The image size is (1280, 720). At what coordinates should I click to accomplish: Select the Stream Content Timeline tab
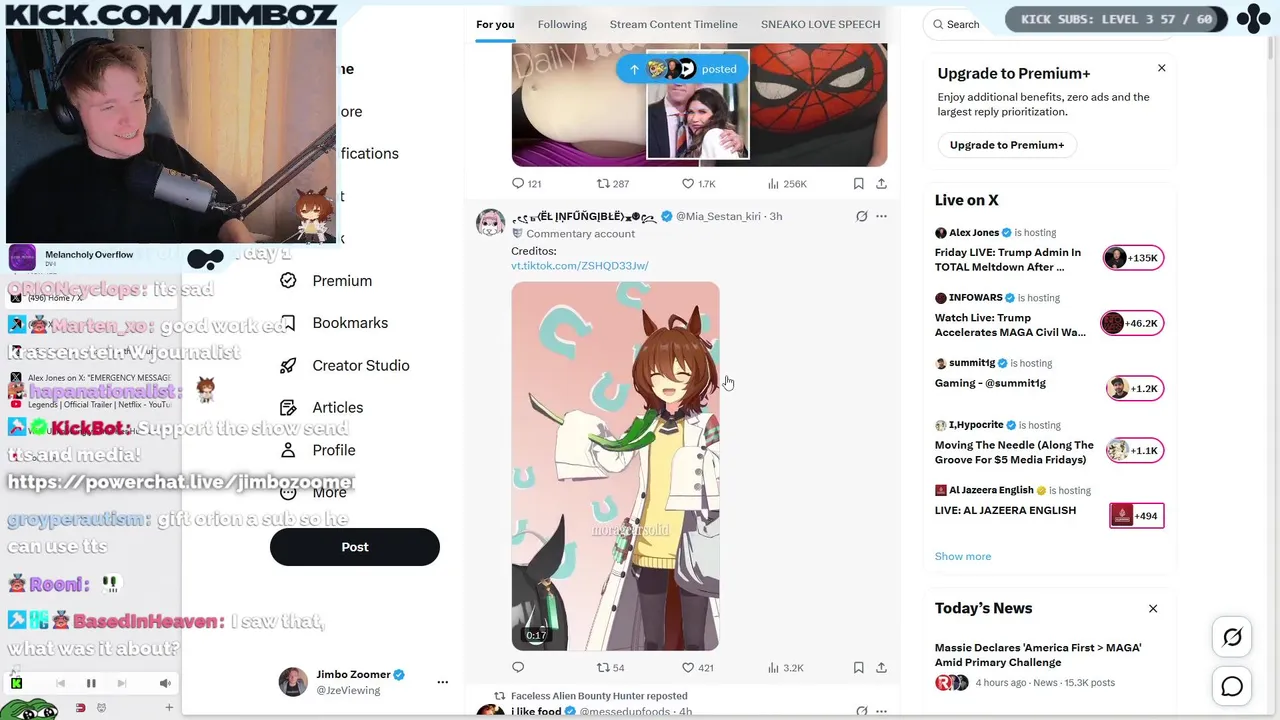[x=674, y=24]
